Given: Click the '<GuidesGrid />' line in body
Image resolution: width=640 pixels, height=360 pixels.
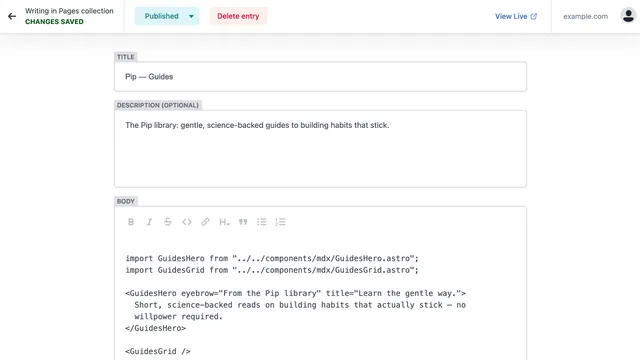Looking at the screenshot, I should click(158, 351).
